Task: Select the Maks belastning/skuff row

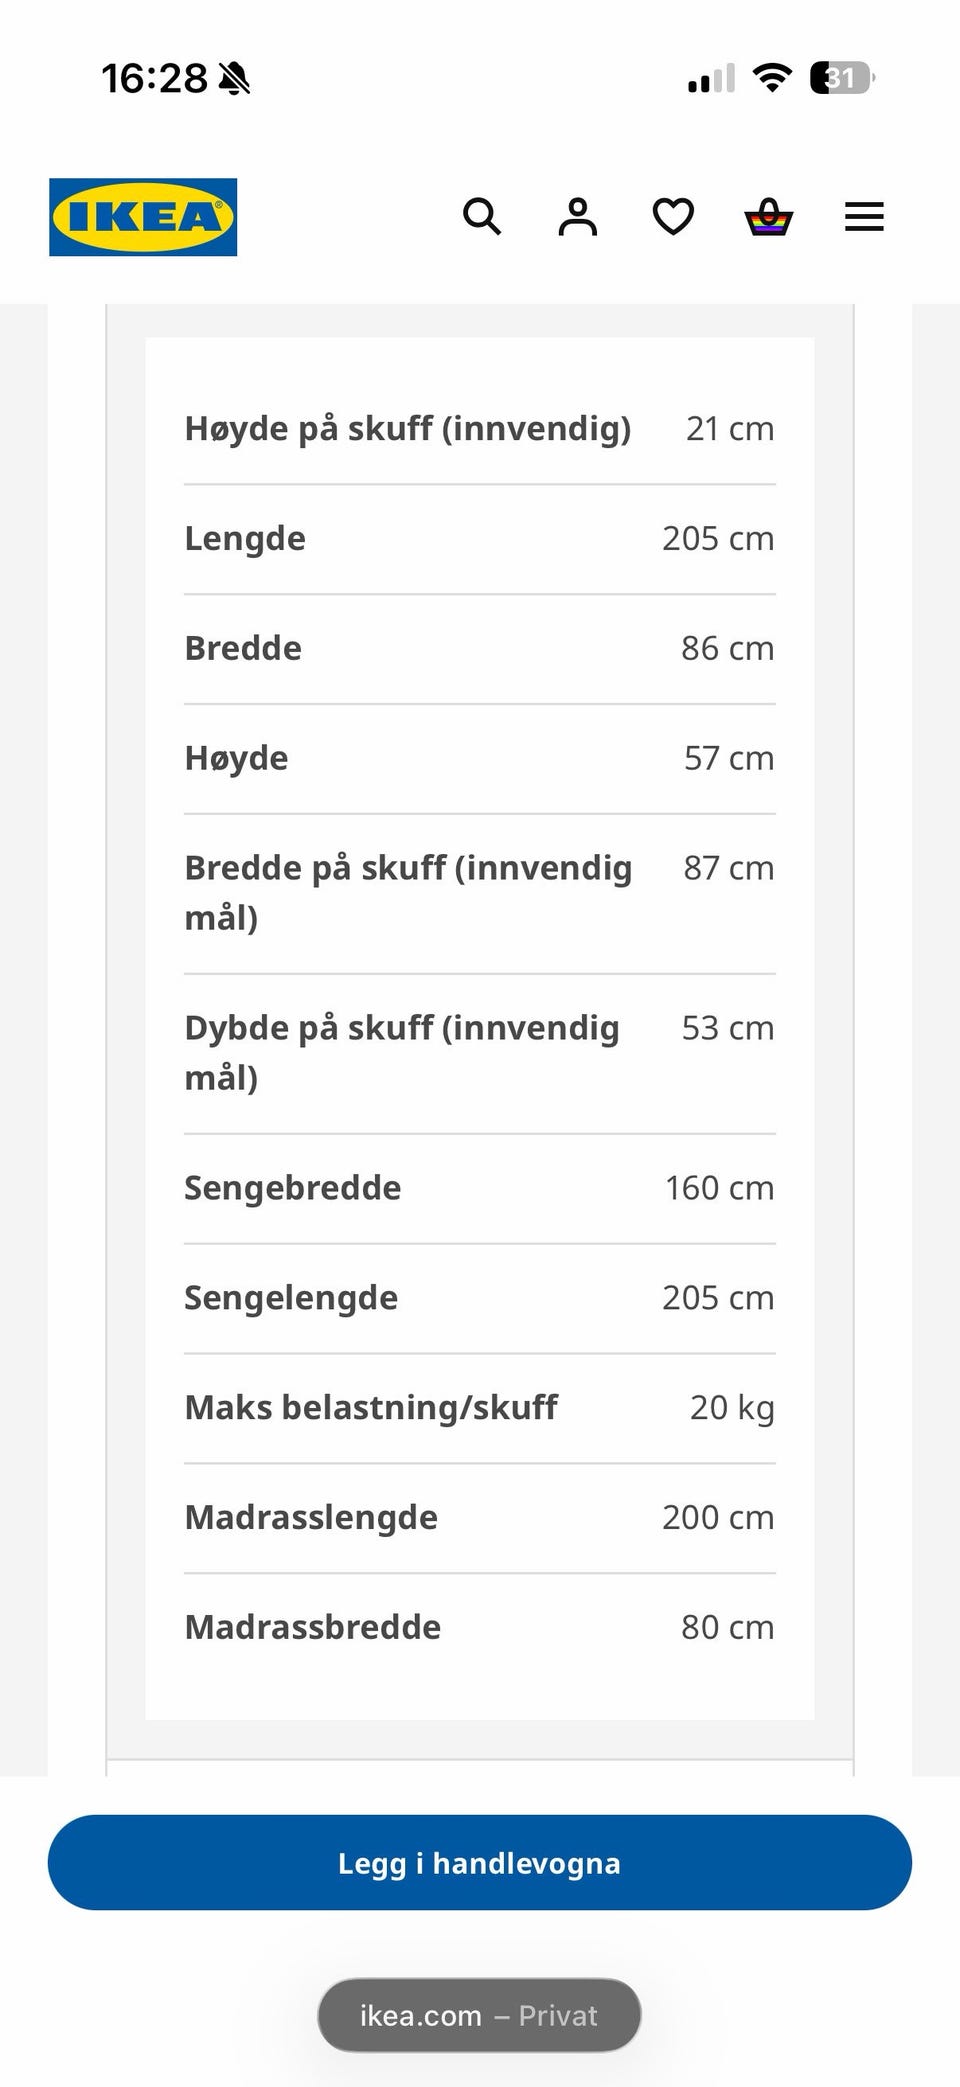Action: point(480,1408)
